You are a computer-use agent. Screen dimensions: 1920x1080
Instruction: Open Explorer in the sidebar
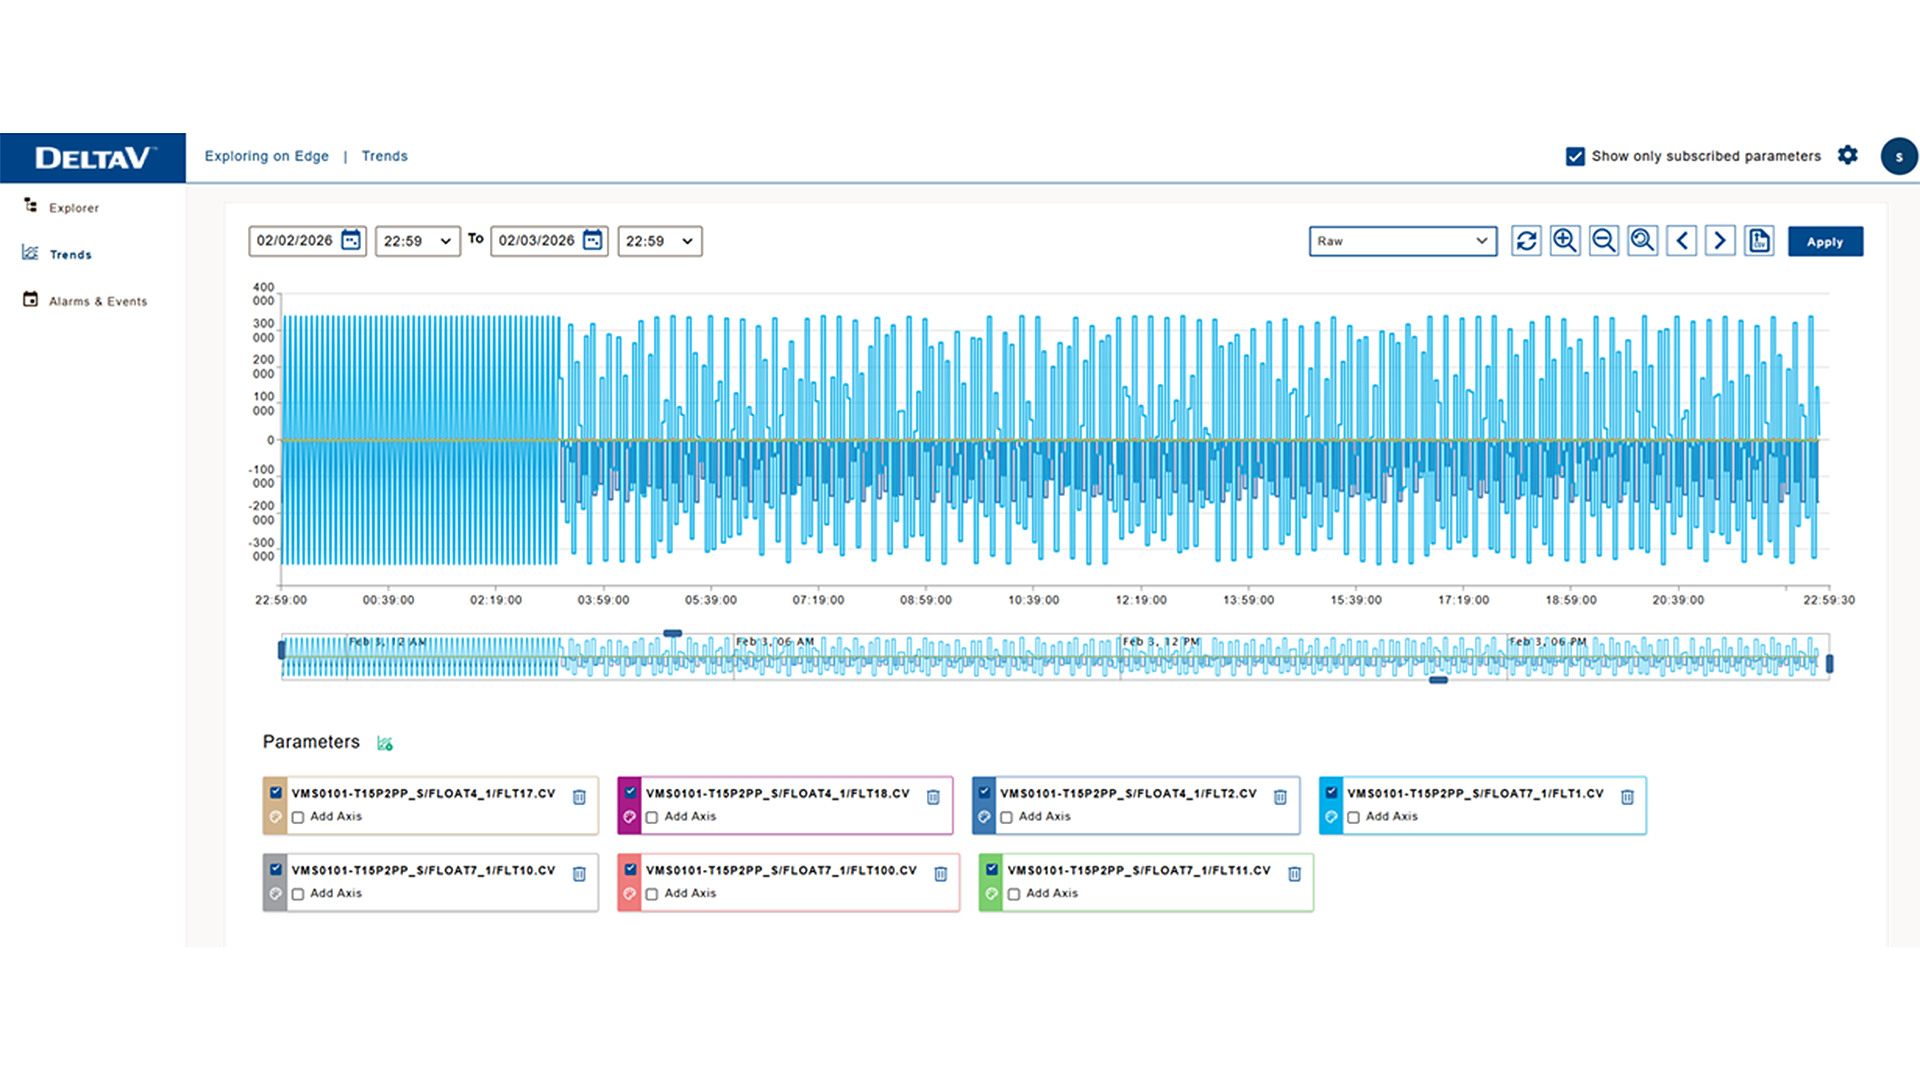pos(73,208)
